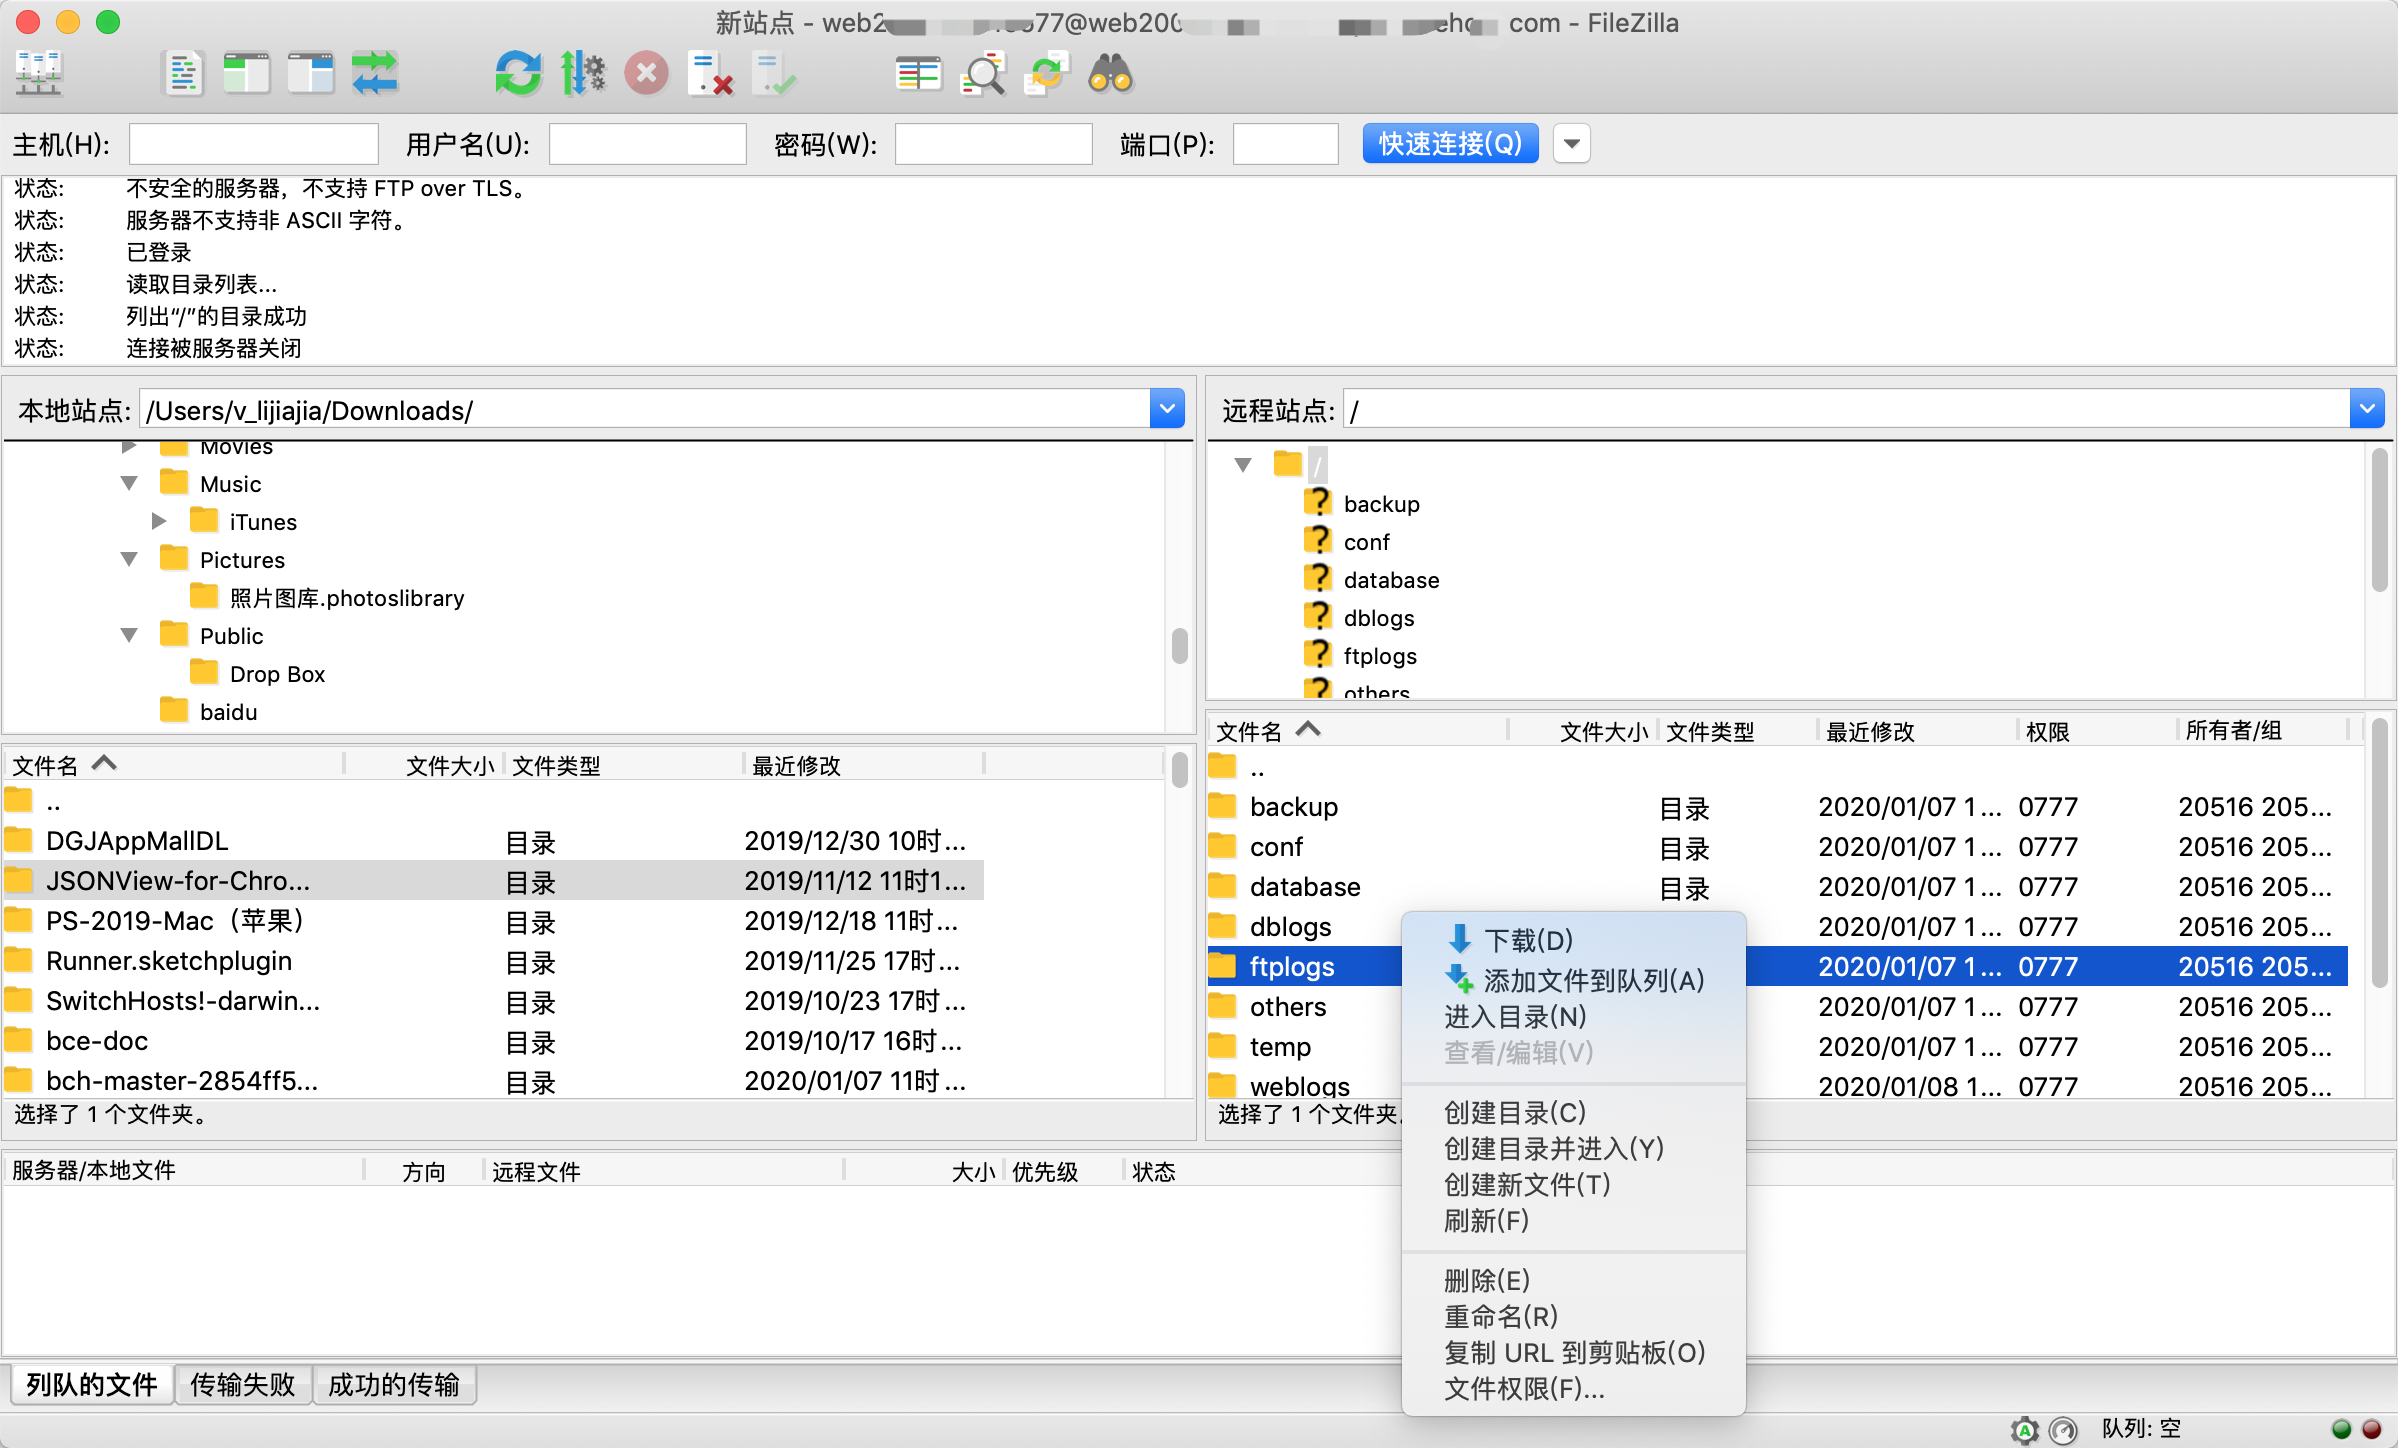Switch to 成功的传输 tab
2398x1448 pixels.
pyautogui.click(x=394, y=1385)
